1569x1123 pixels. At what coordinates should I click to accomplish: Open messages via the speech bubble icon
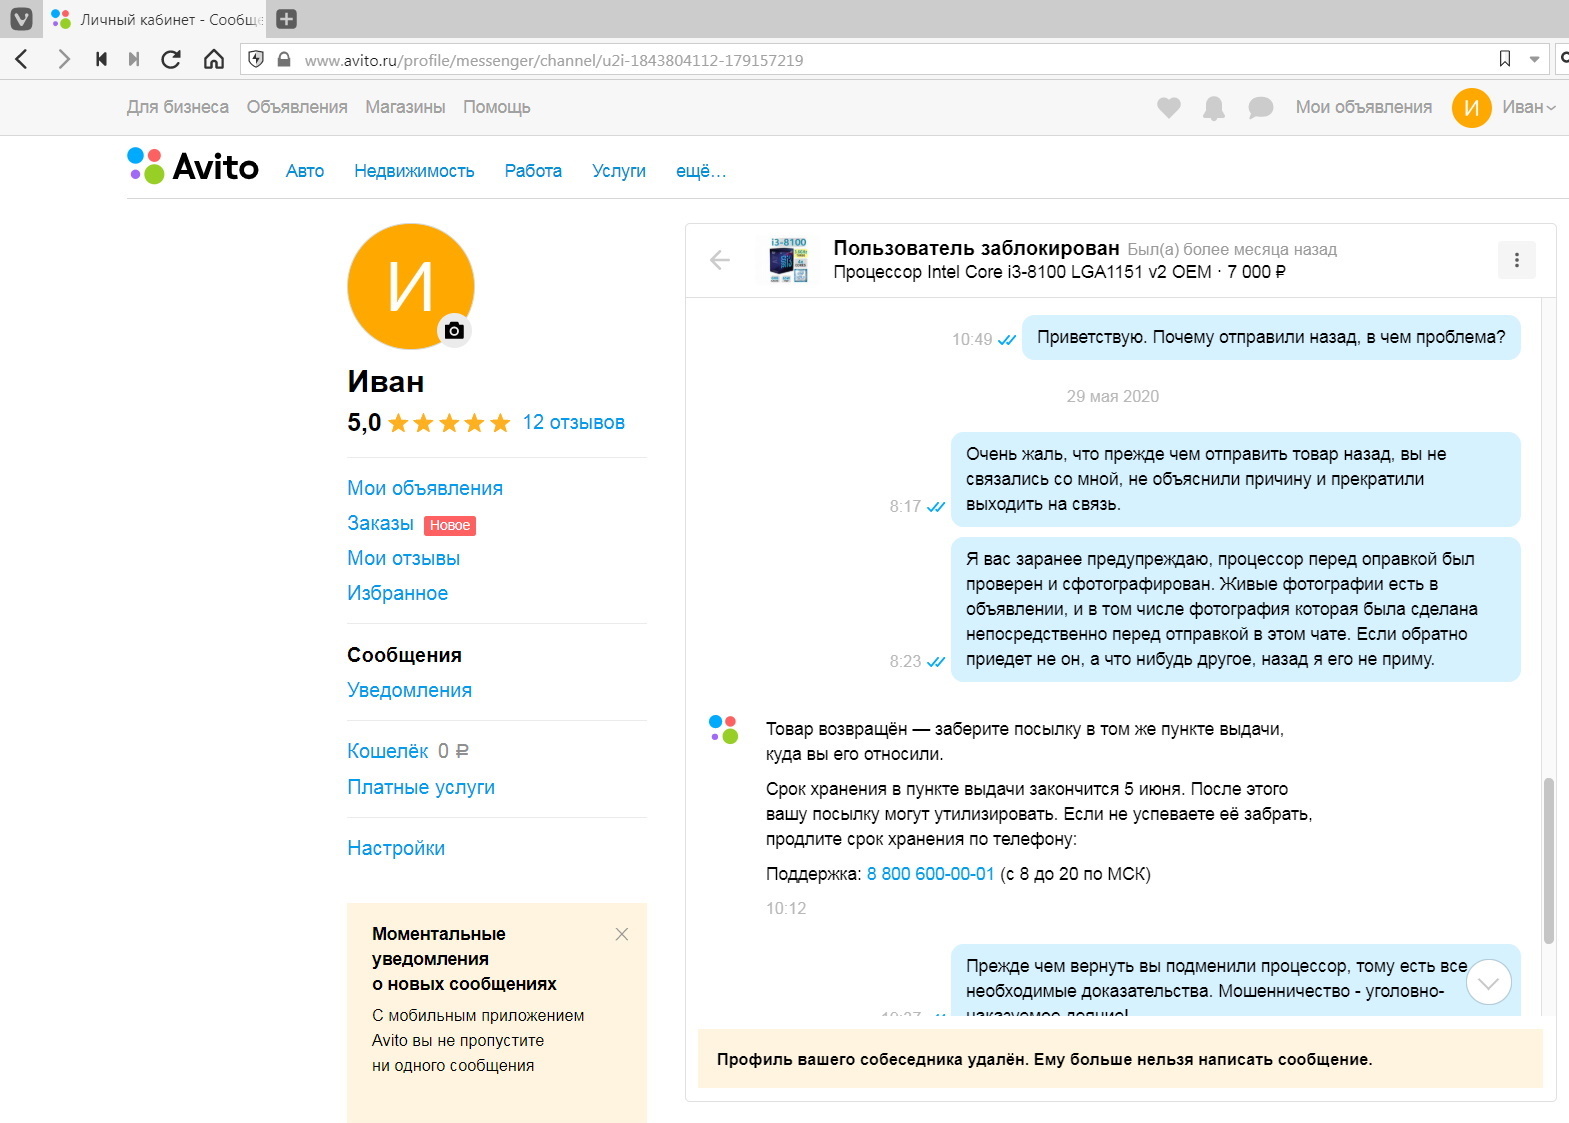[x=1260, y=107]
